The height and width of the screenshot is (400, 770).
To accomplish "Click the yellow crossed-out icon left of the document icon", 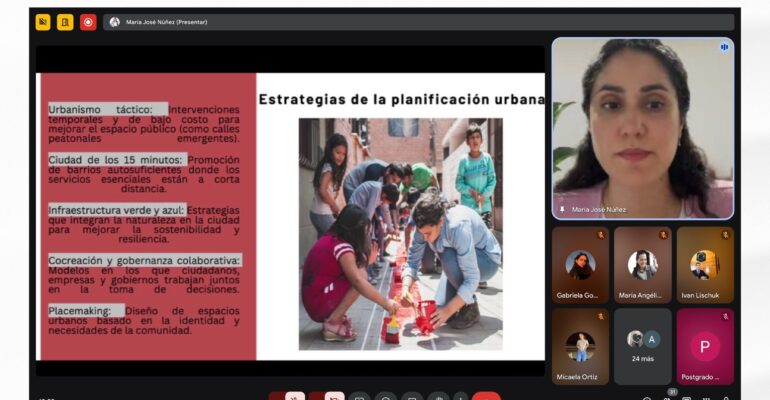I will (42, 22).
